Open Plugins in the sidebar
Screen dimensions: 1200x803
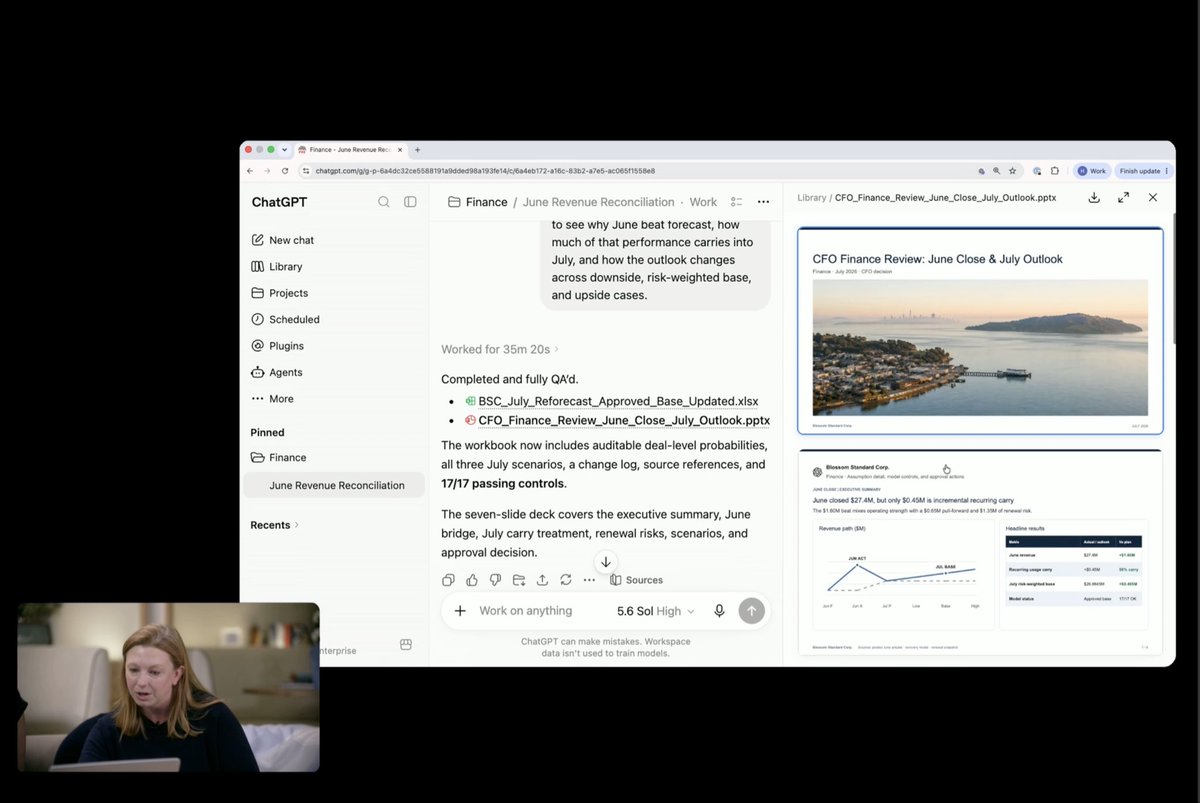point(278,346)
